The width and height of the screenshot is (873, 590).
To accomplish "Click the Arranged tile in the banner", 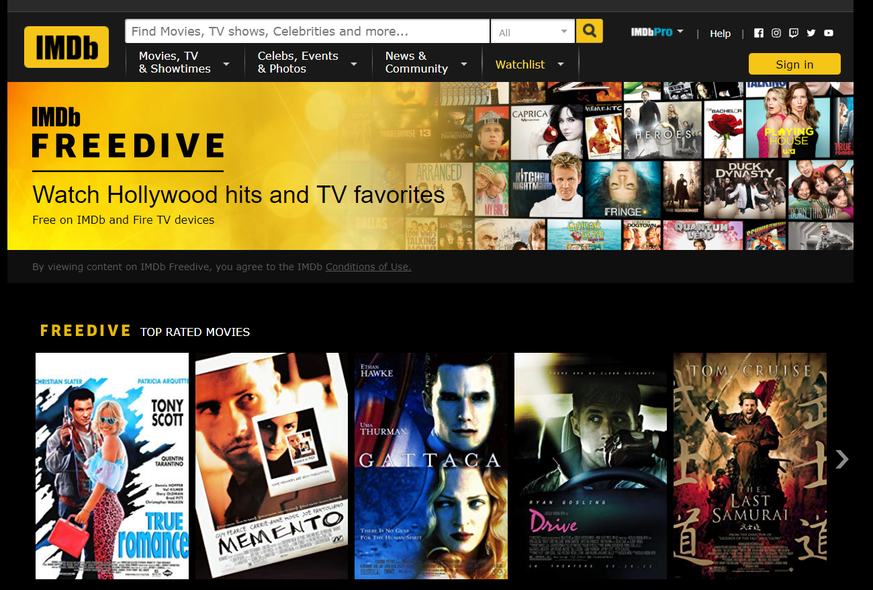I will point(439,190).
